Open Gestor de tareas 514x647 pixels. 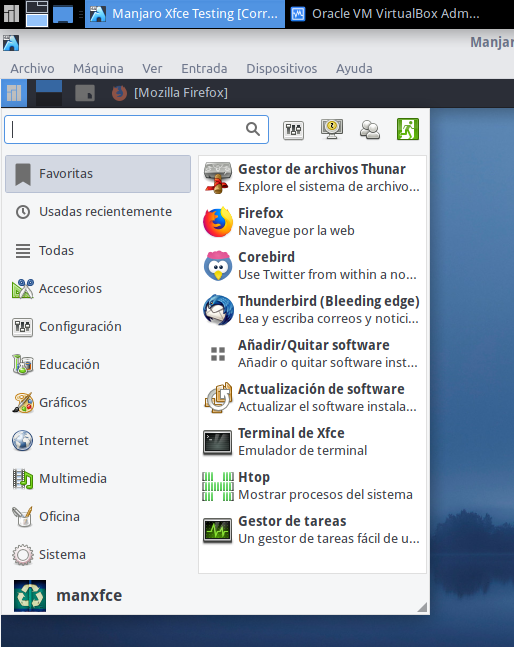(x=312, y=530)
